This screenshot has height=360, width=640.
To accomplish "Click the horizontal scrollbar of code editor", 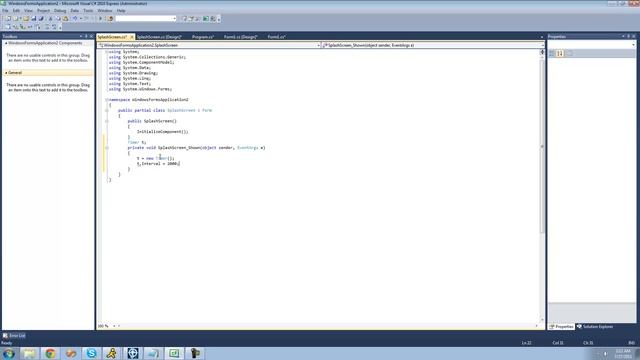I will [x=327, y=326].
